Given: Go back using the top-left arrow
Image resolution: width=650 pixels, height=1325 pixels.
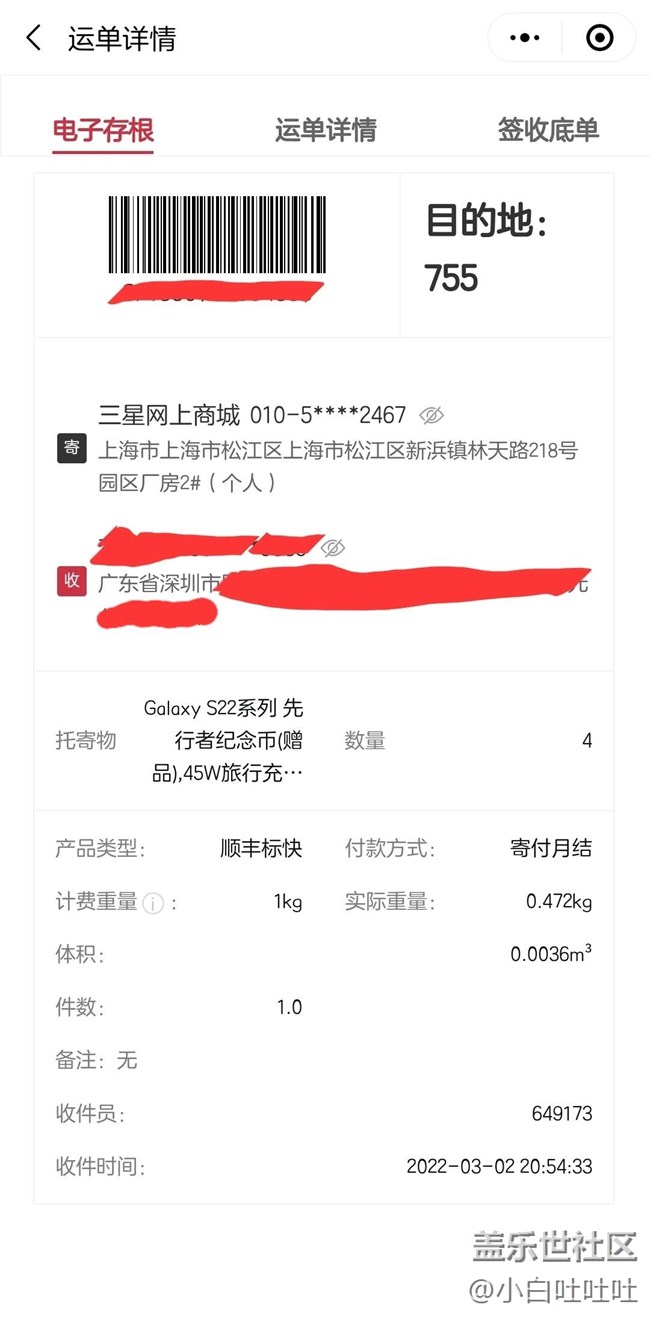Looking at the screenshot, I should point(34,39).
